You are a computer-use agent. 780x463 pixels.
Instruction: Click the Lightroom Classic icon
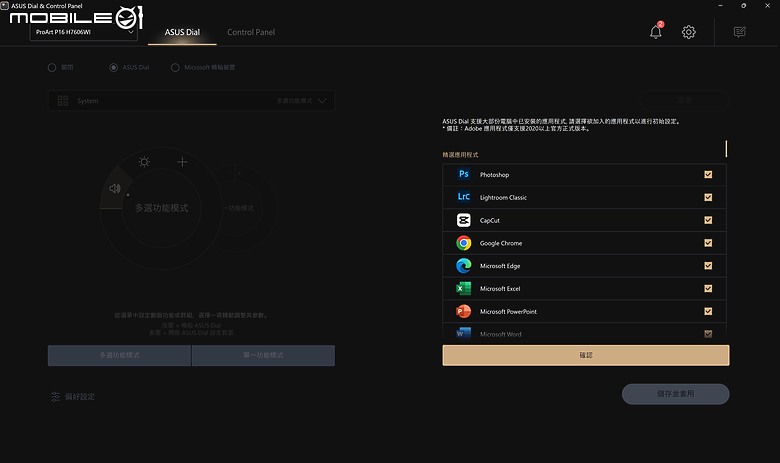tap(464, 197)
